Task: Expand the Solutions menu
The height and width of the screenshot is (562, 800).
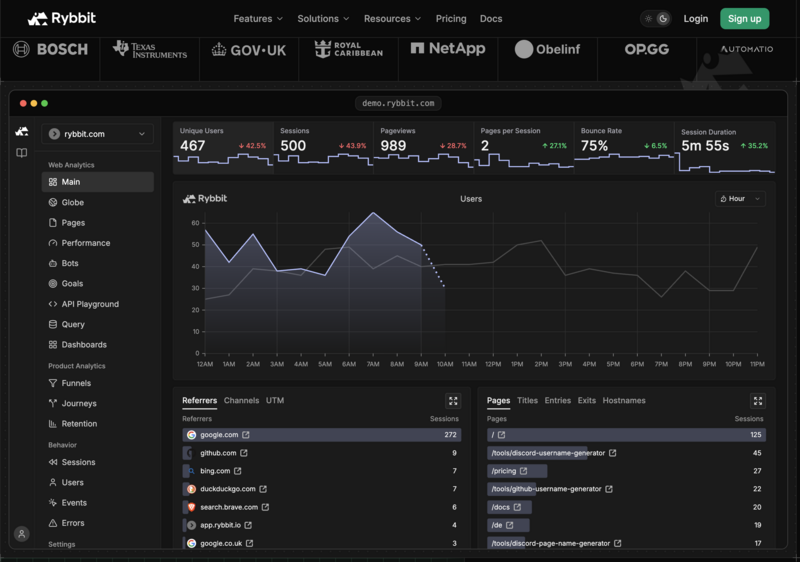Action: click(323, 19)
